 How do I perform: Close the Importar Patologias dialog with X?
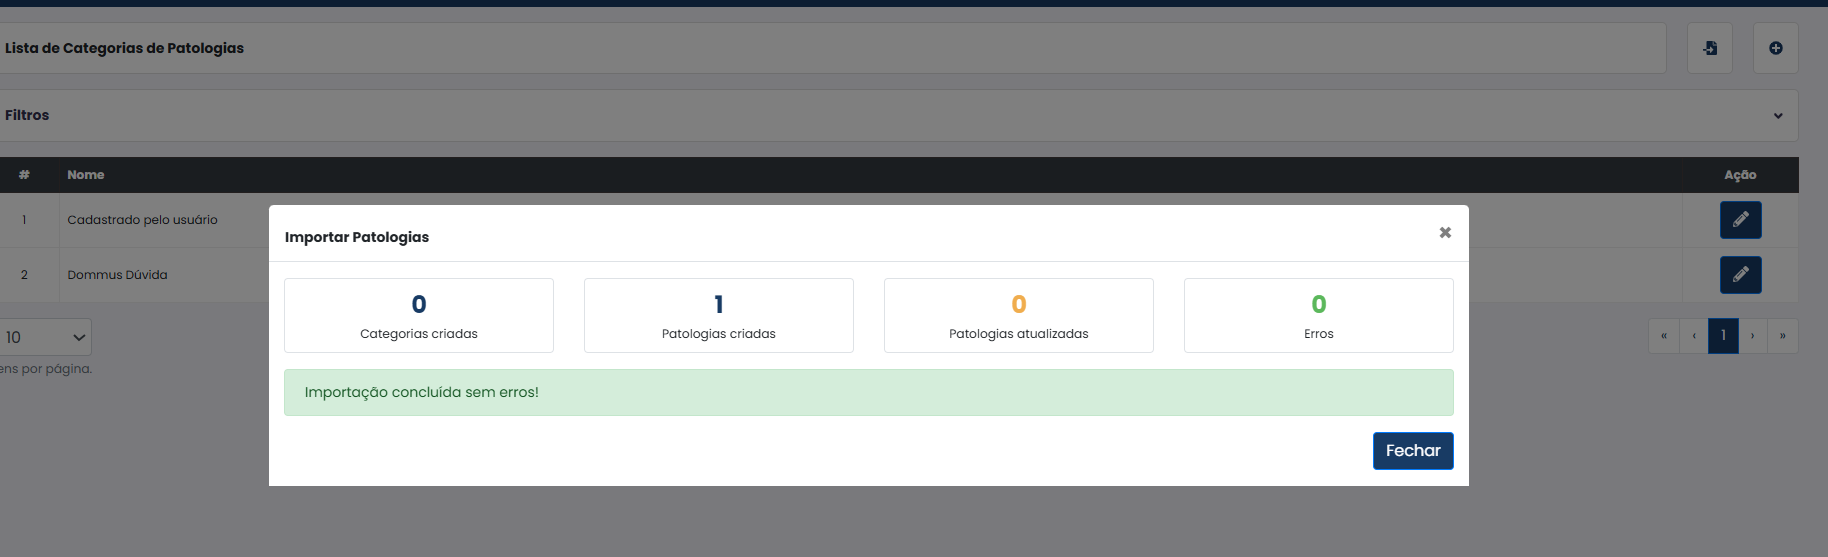(x=1445, y=232)
